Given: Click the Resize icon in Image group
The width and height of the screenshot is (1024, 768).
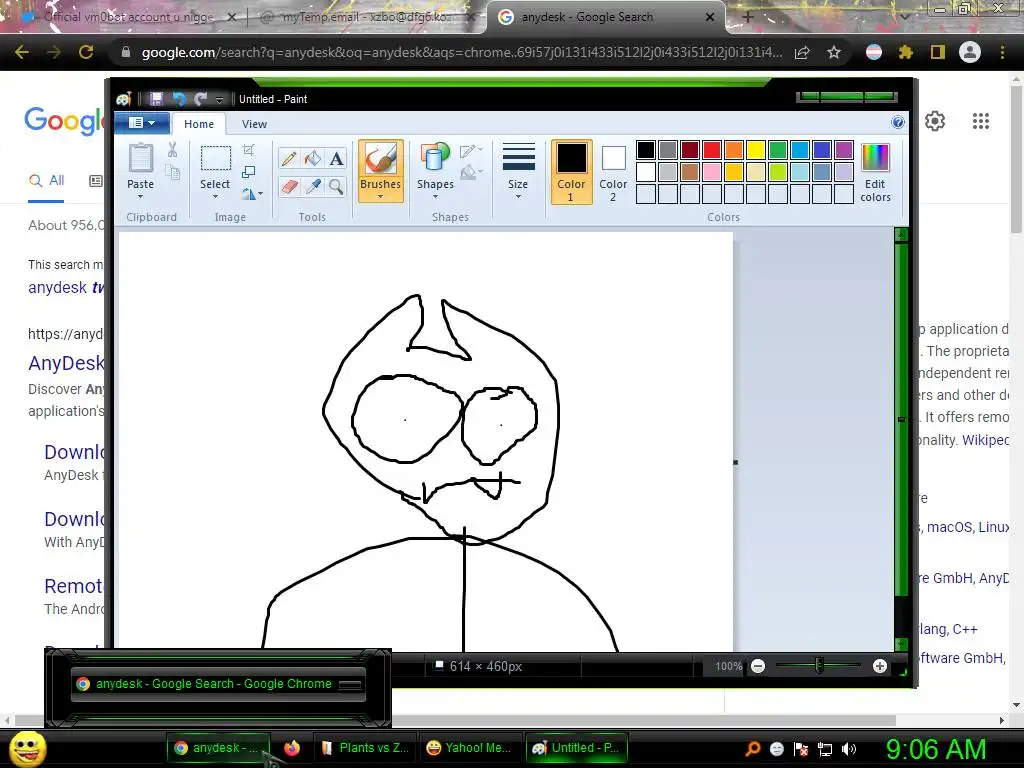Looking at the screenshot, I should pyautogui.click(x=249, y=172).
